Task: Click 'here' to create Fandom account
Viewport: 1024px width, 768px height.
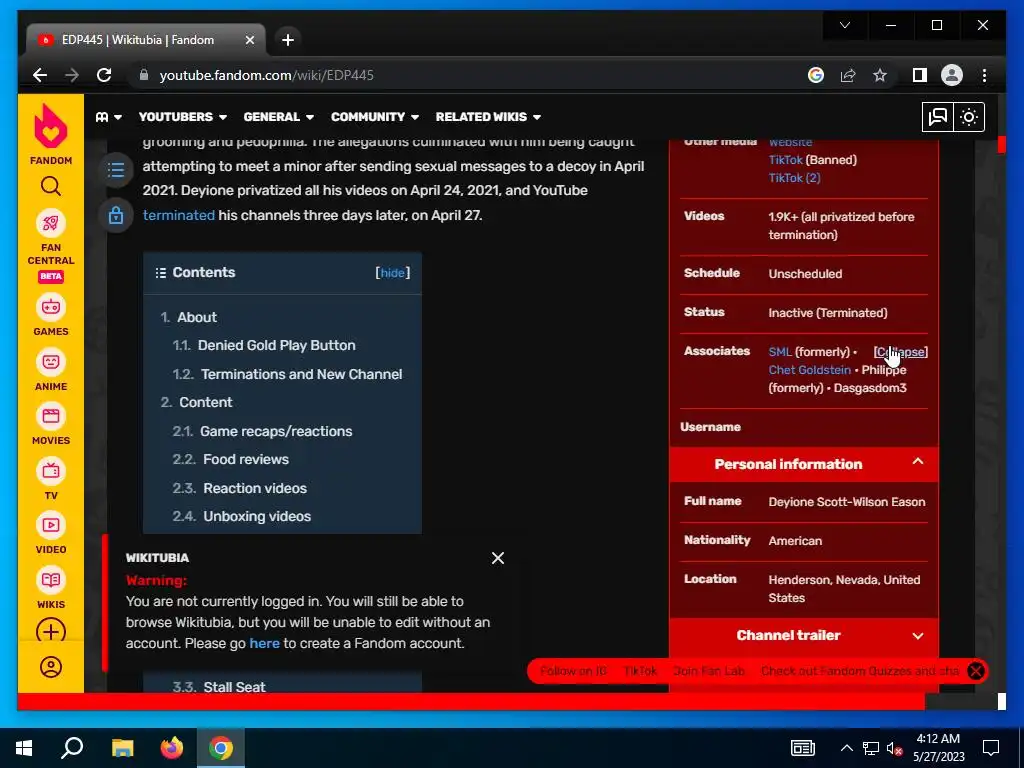Action: click(x=264, y=643)
